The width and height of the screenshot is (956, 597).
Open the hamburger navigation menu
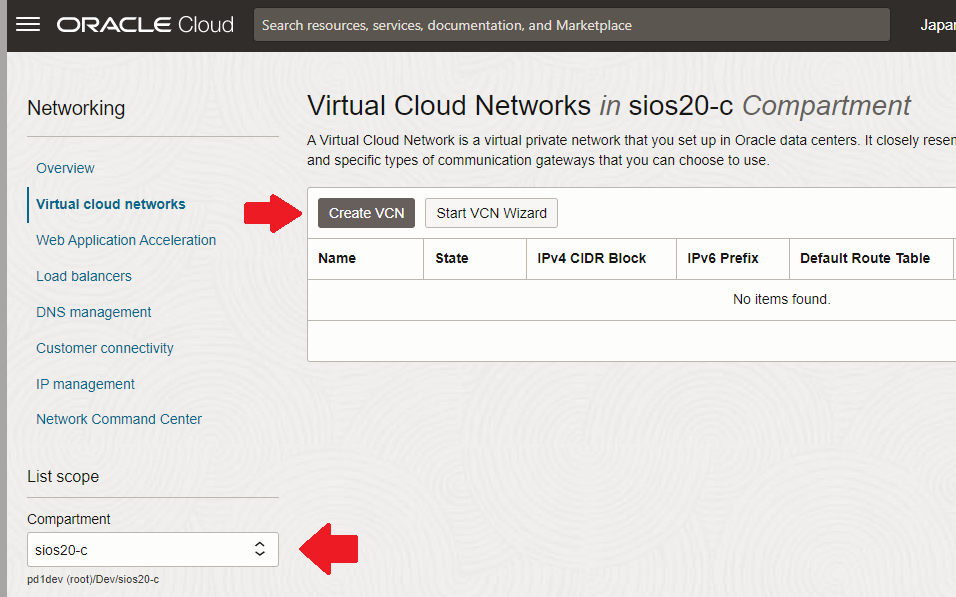tap(28, 24)
